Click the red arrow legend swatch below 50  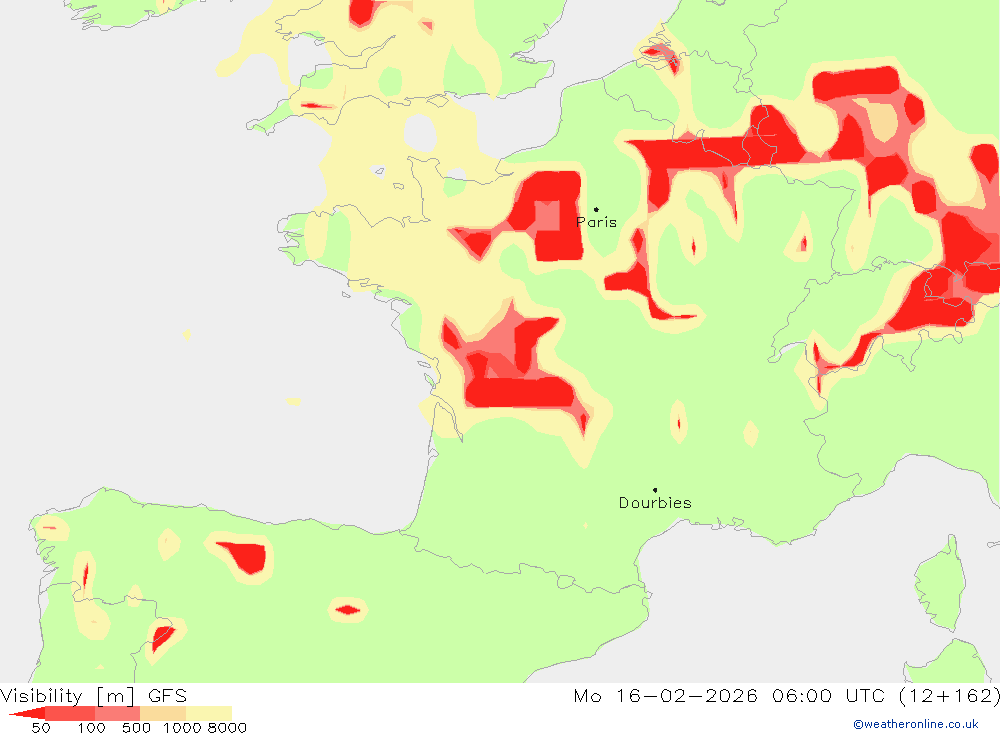click(x=27, y=713)
